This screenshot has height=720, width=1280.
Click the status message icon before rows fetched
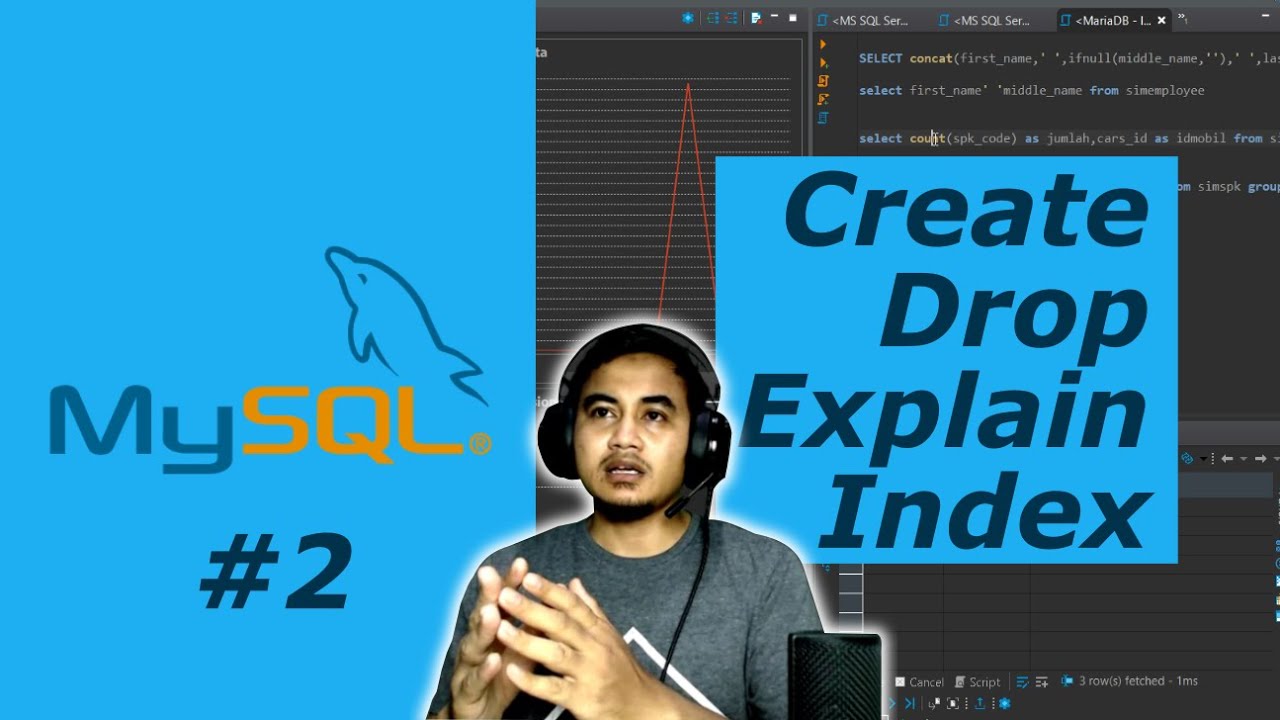point(1067,681)
